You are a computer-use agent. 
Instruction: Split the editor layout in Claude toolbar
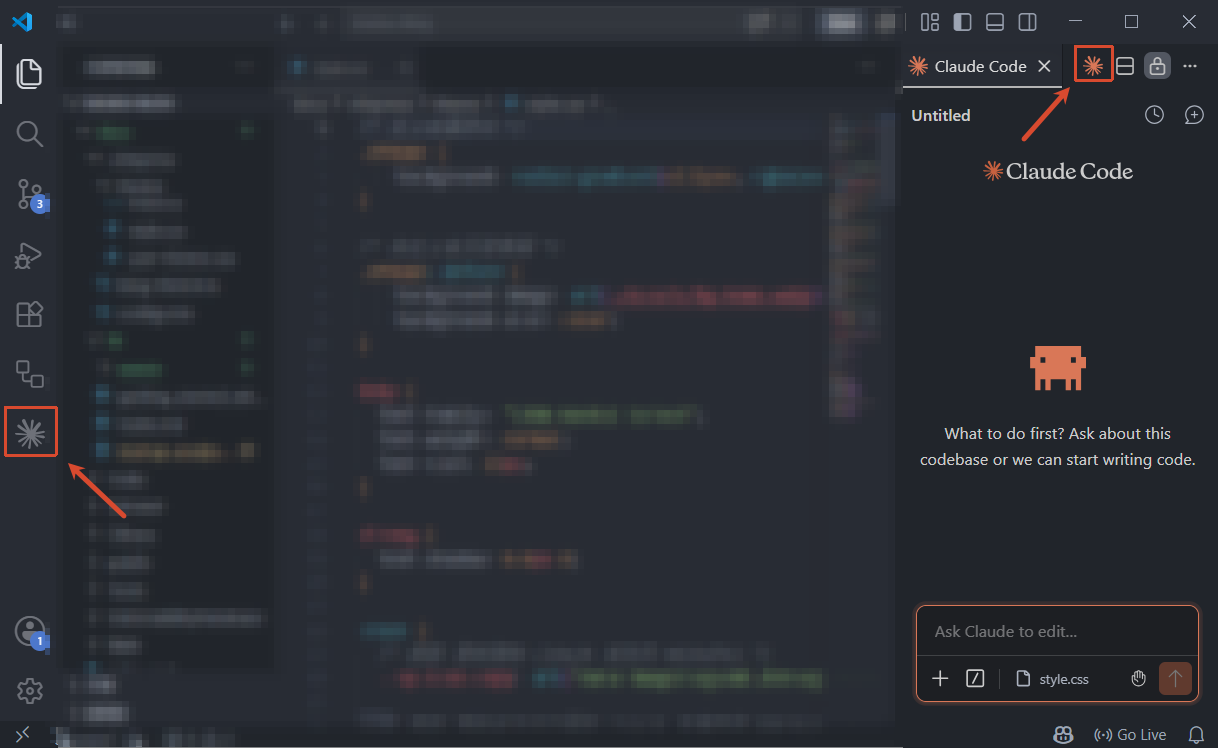click(1125, 66)
